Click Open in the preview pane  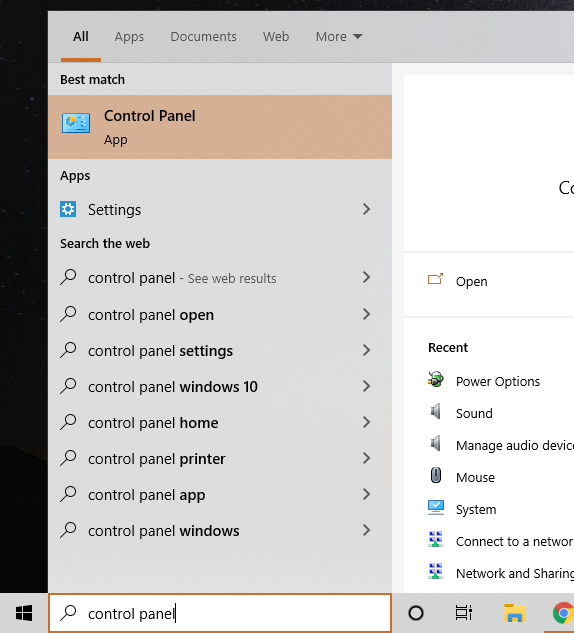coord(471,281)
